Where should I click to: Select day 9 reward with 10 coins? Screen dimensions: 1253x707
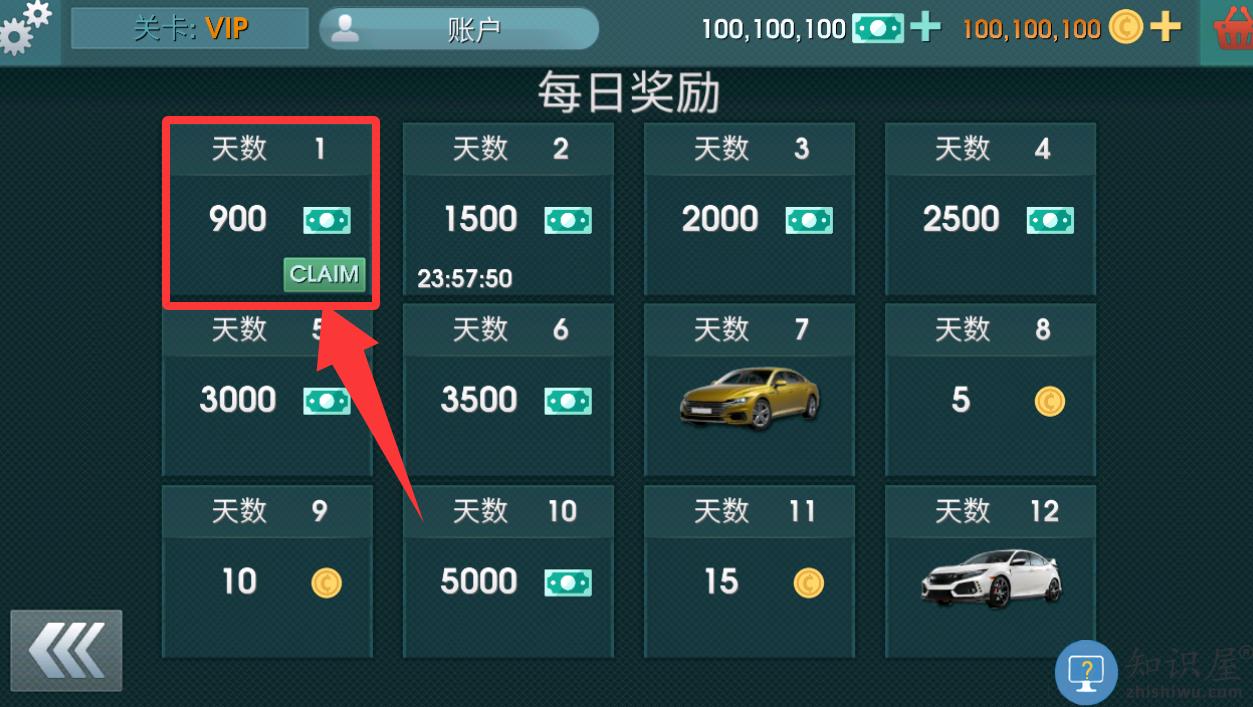267,571
